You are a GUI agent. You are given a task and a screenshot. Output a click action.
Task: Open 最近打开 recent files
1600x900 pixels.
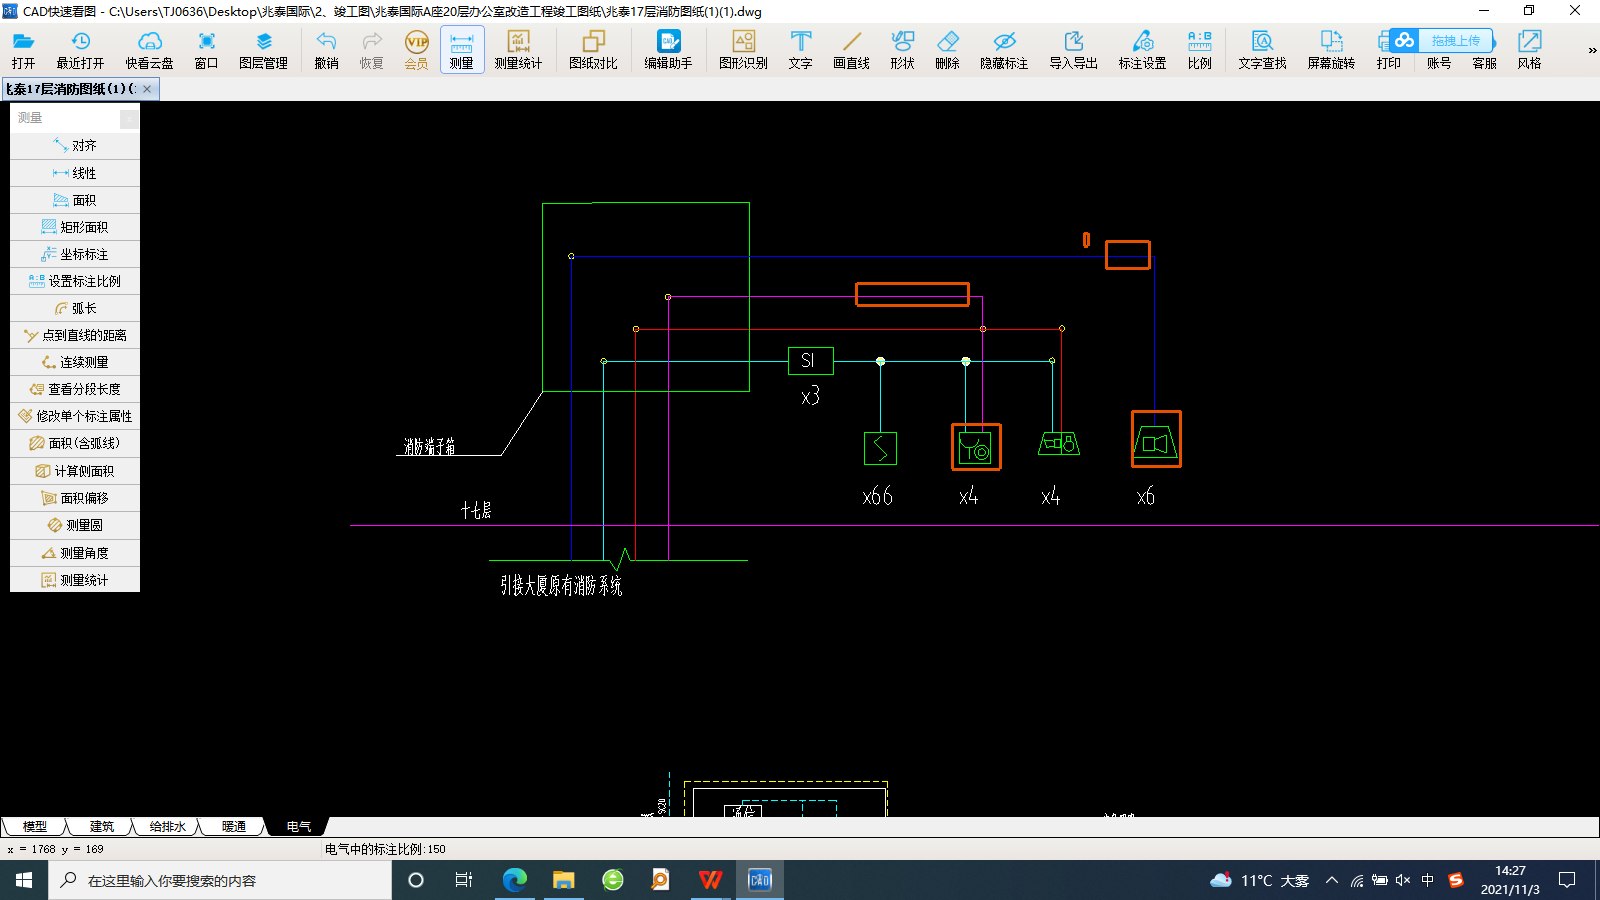80,49
